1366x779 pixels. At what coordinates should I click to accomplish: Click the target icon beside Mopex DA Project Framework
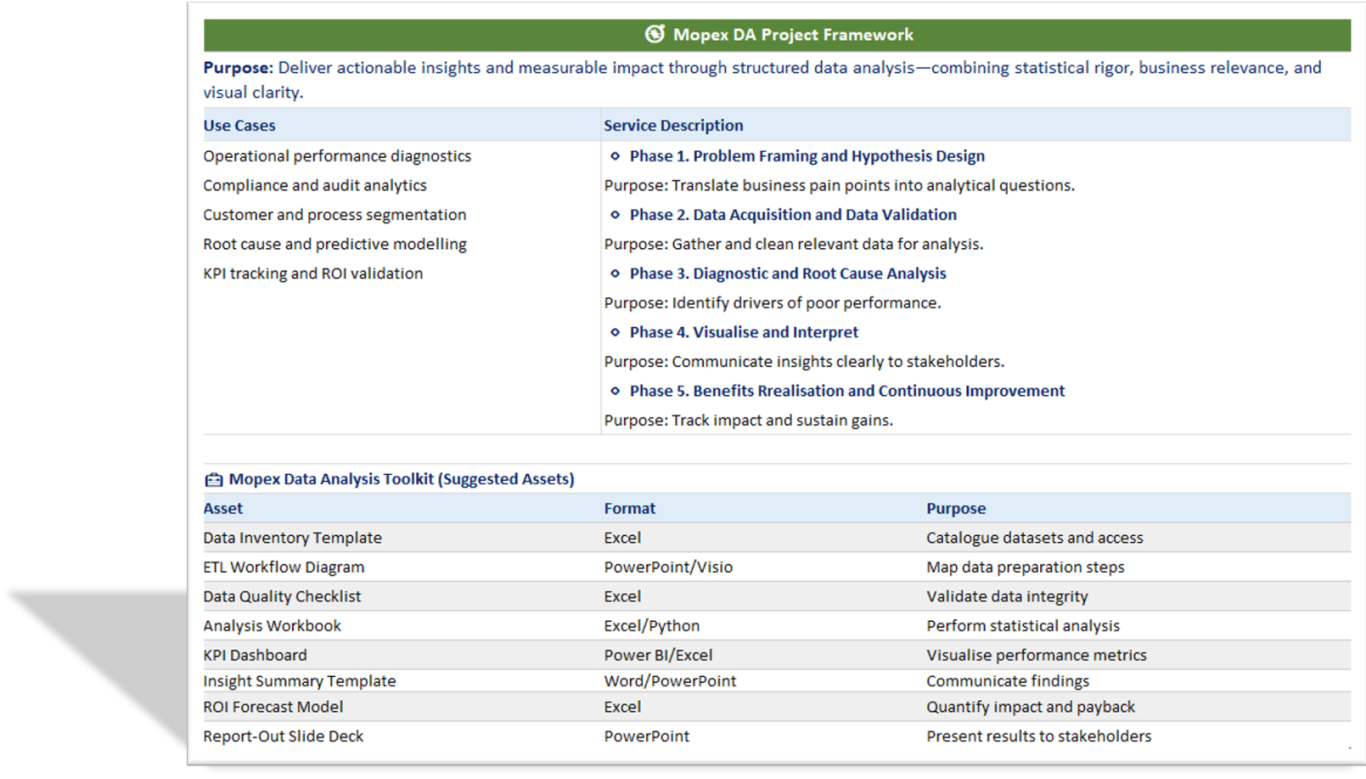[x=655, y=34]
